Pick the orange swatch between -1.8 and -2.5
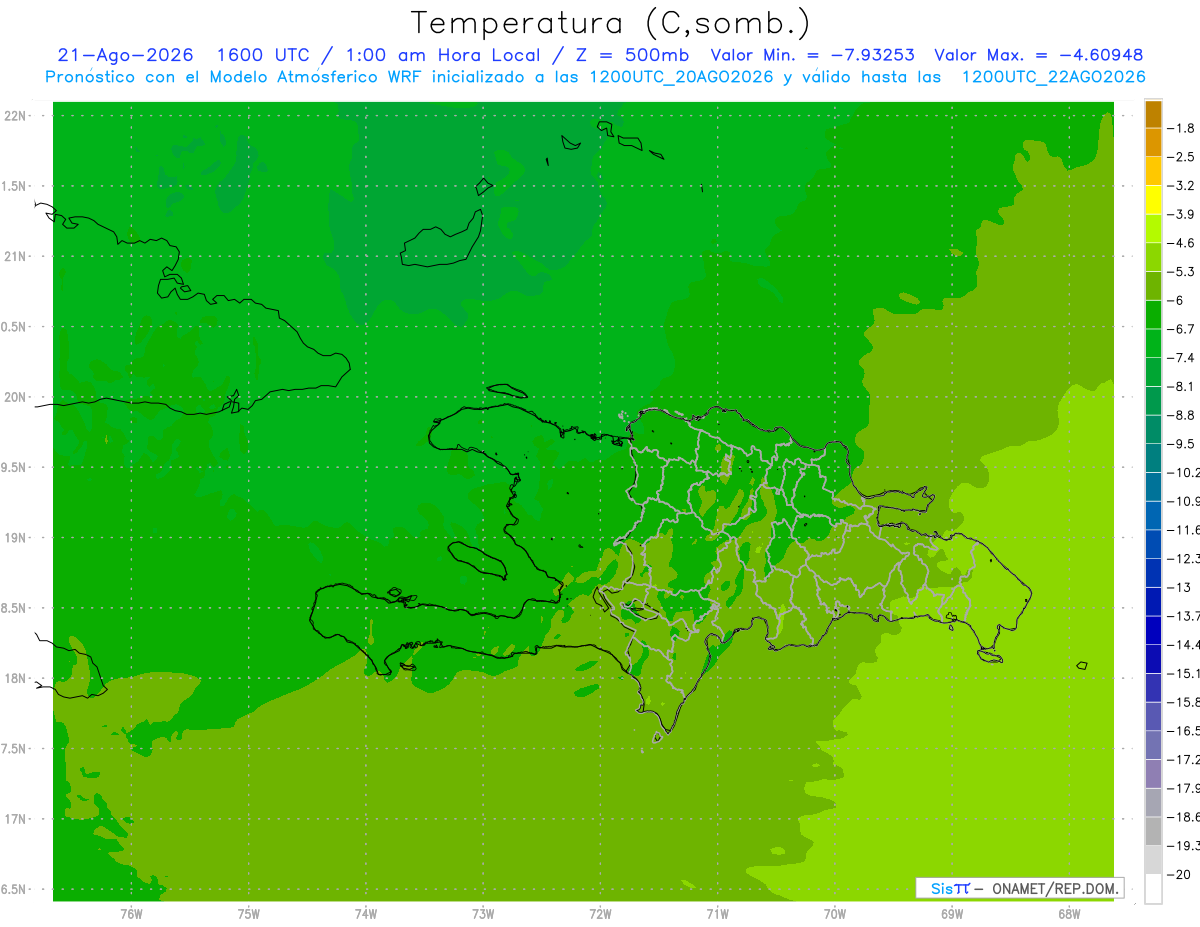Image resolution: width=1200 pixels, height=927 pixels. tap(1153, 143)
